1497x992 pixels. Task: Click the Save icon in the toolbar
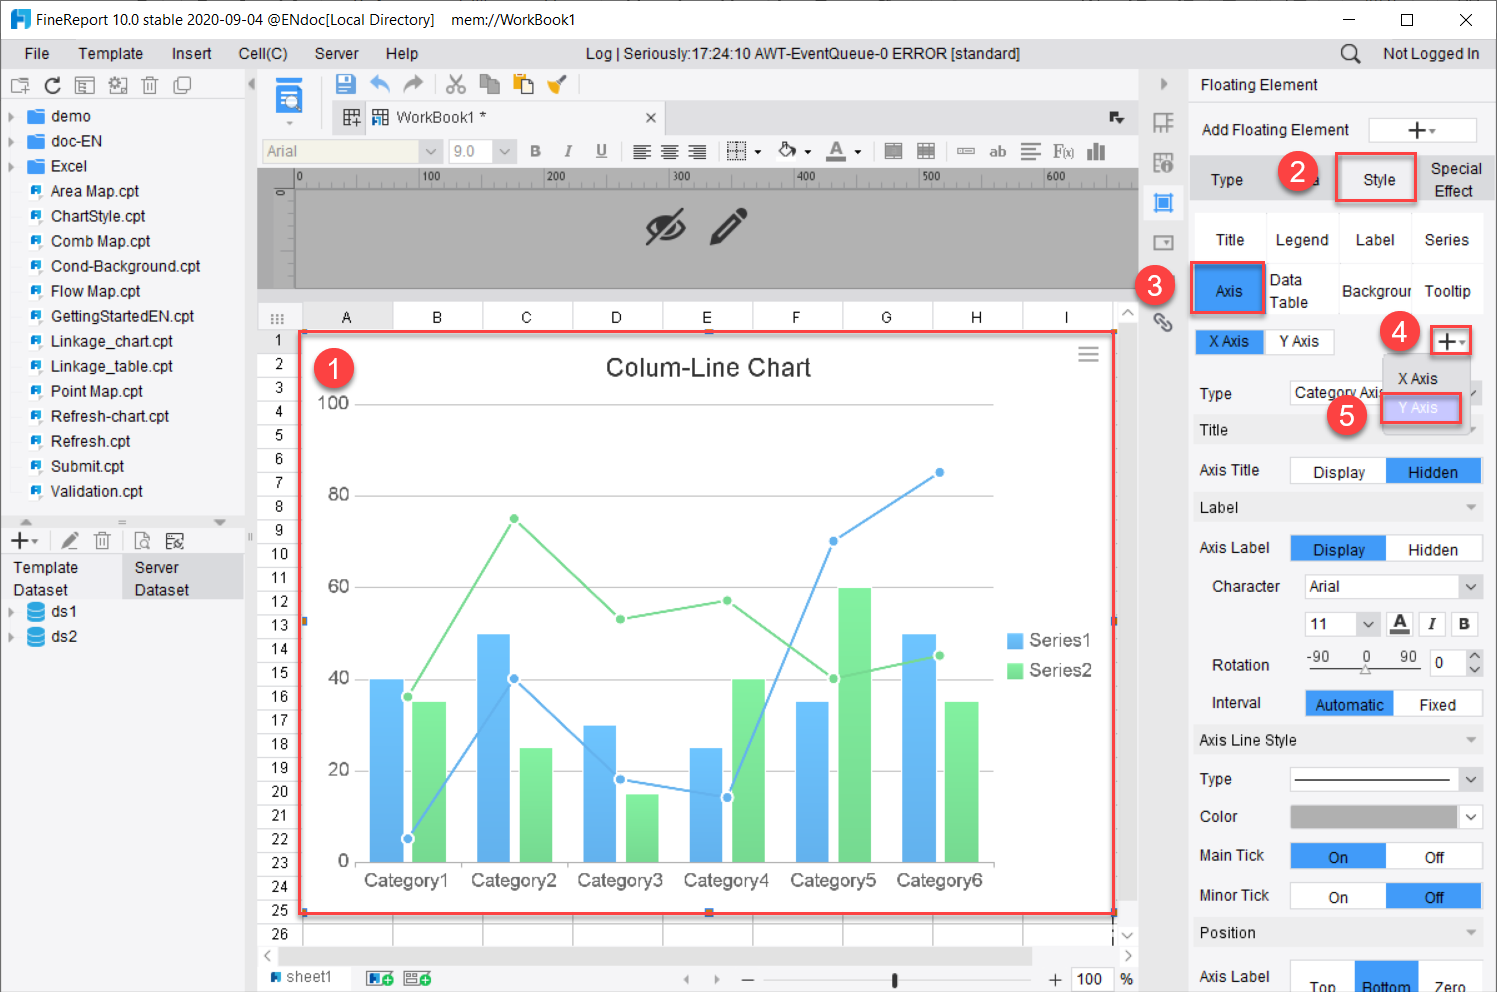[x=345, y=84]
